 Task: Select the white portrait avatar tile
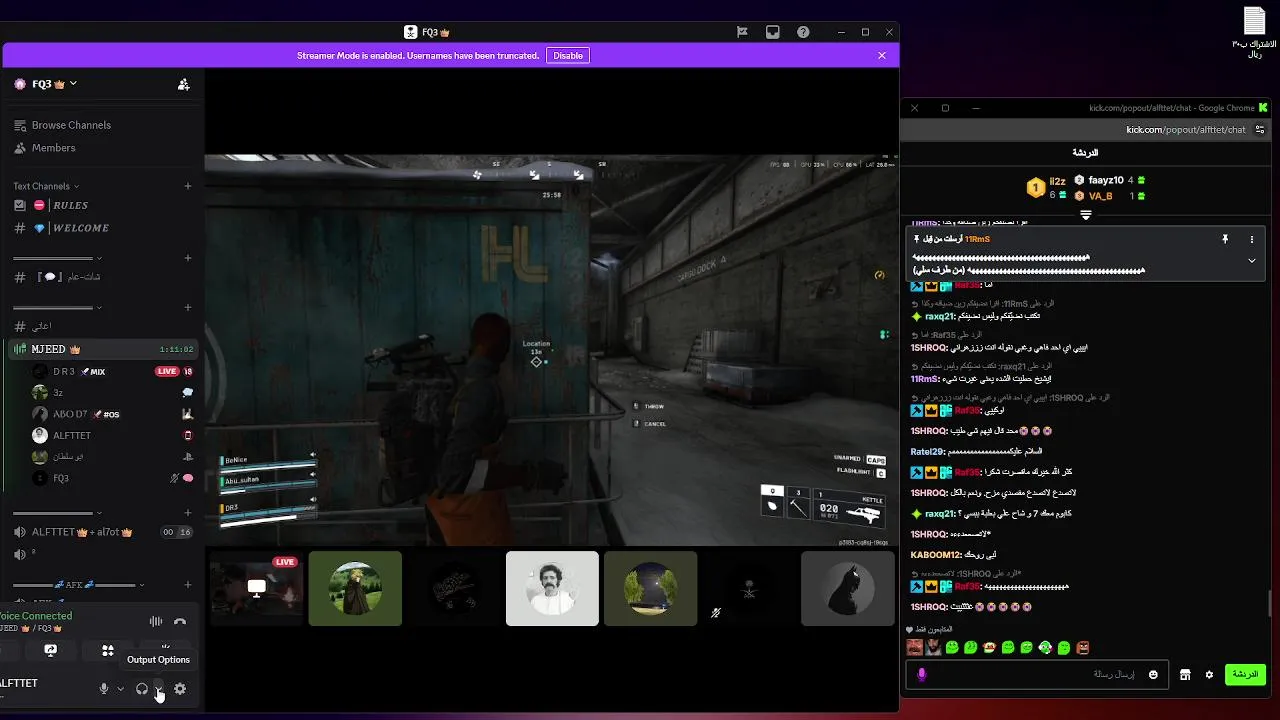(x=552, y=588)
